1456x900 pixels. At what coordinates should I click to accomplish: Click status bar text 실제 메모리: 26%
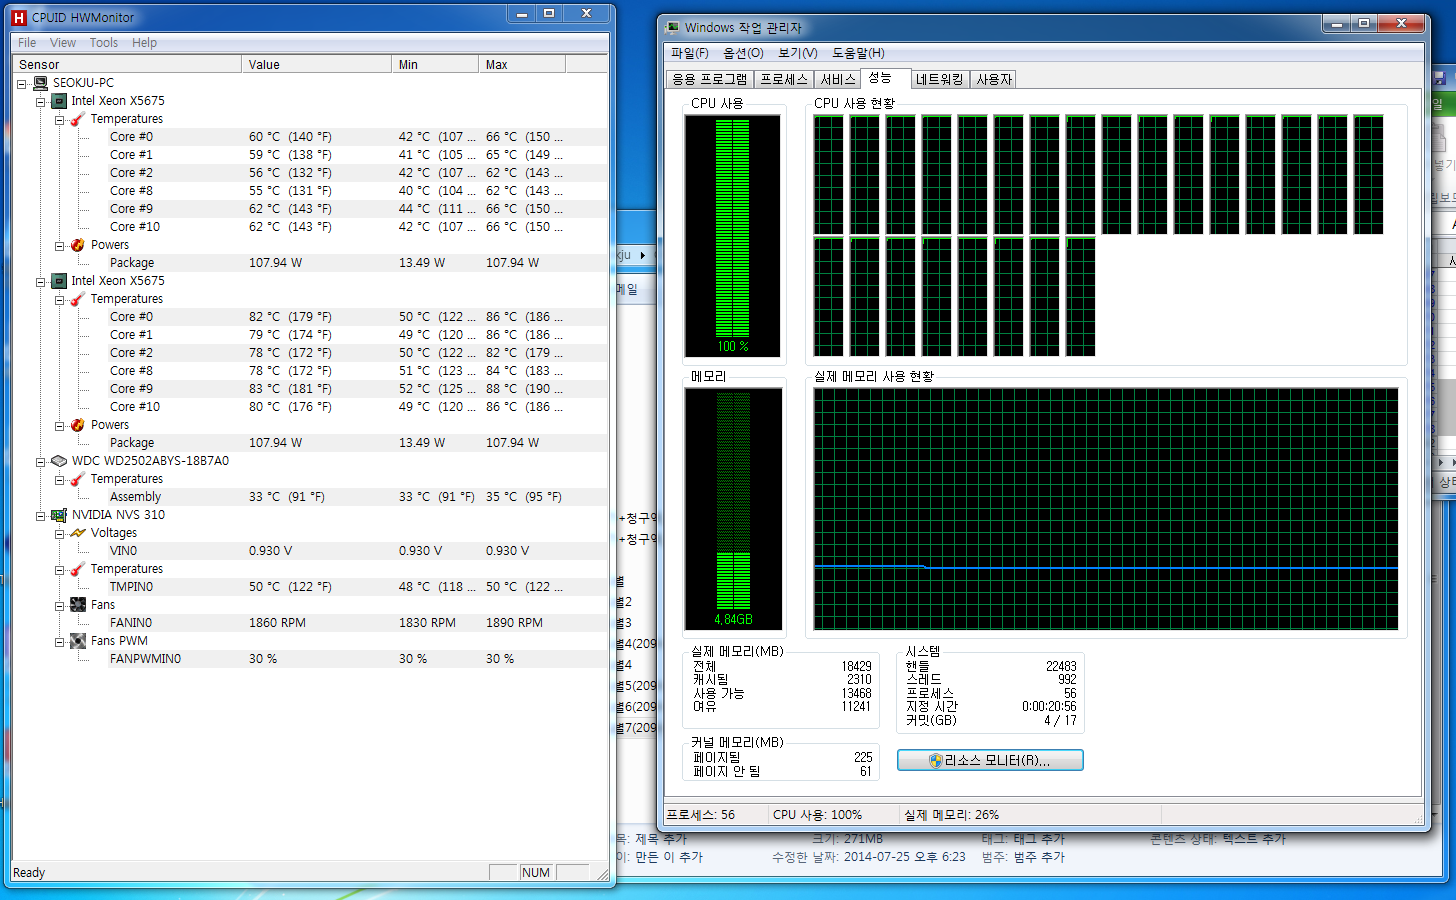pos(952,815)
